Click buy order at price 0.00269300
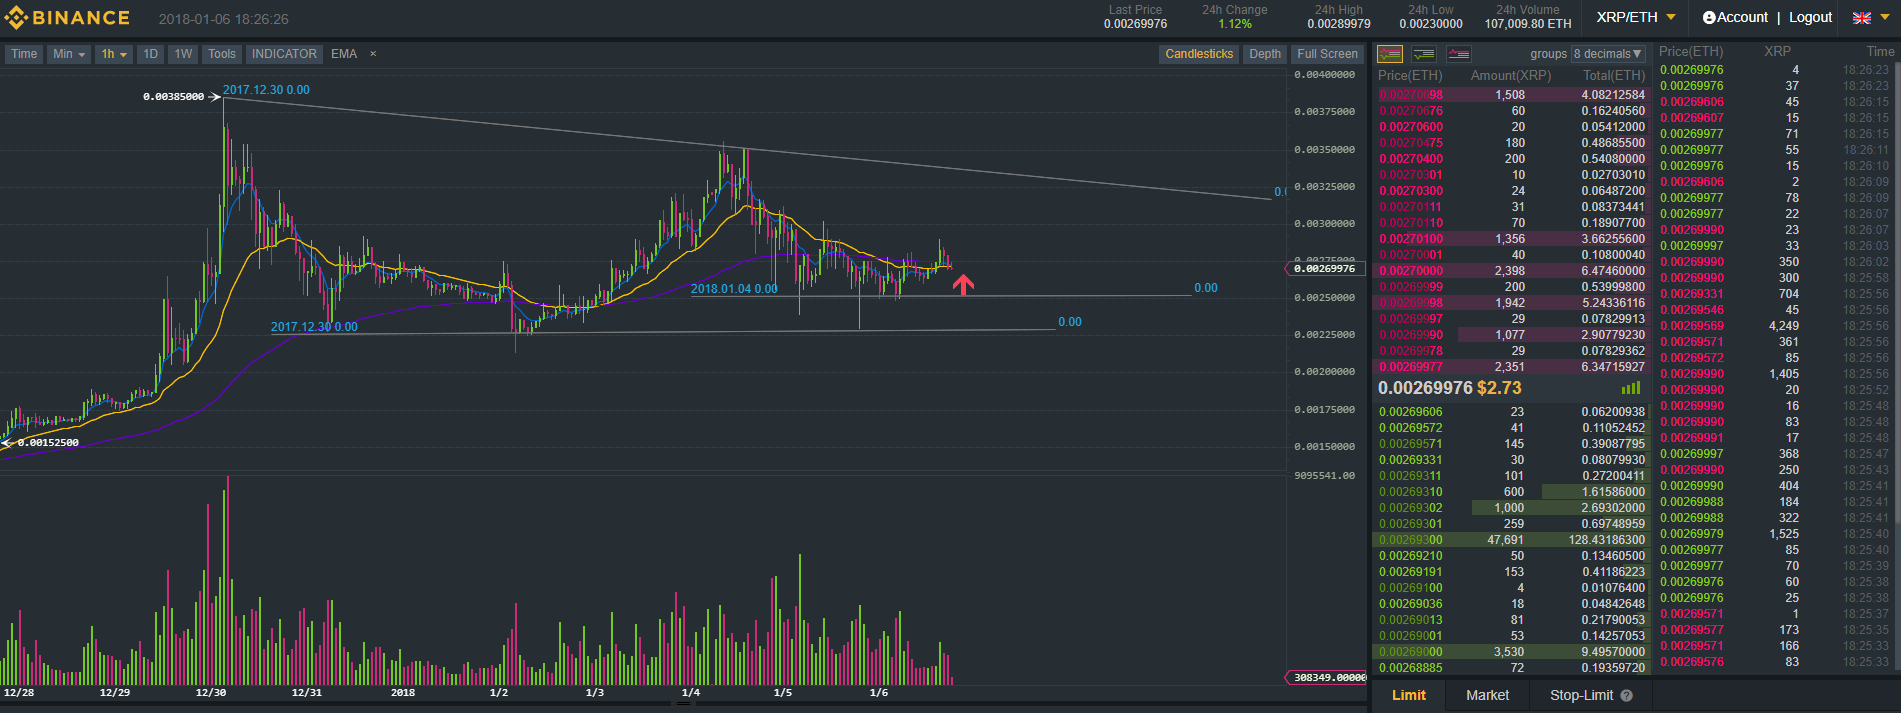 [1511, 540]
